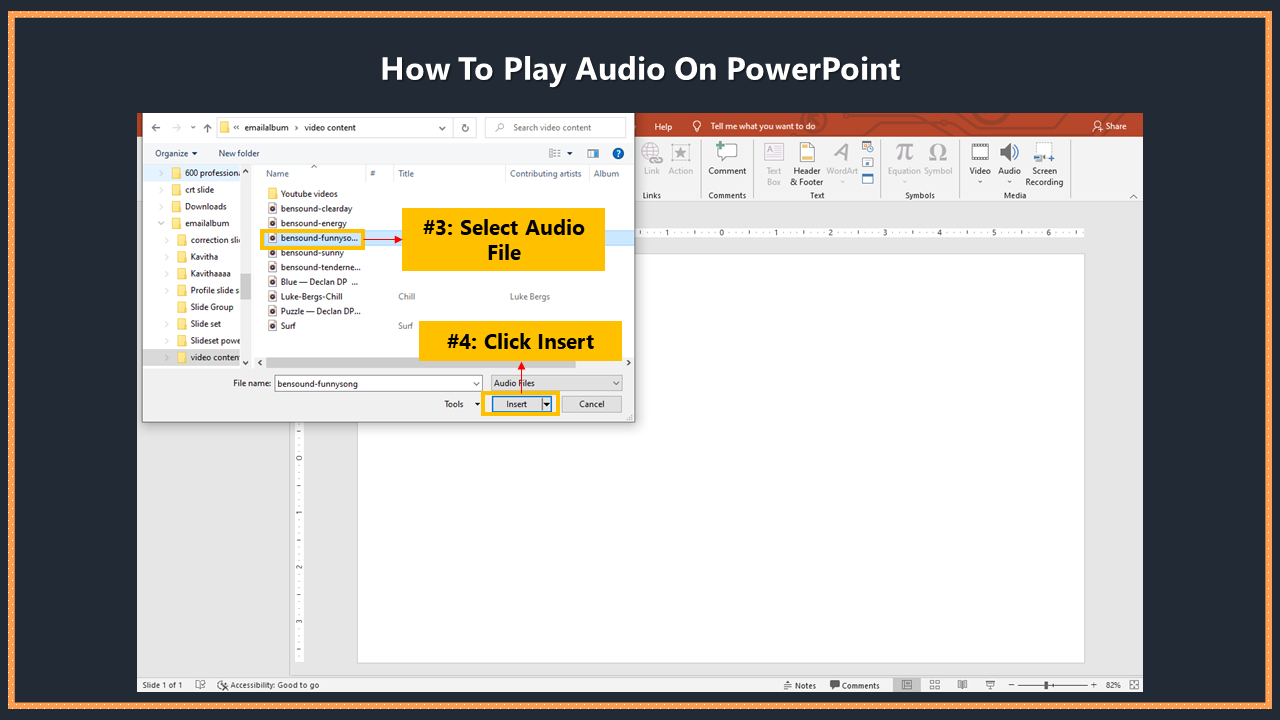Screen dimensions: 1280x720
Task: Click the Cancel button
Action: coord(592,404)
